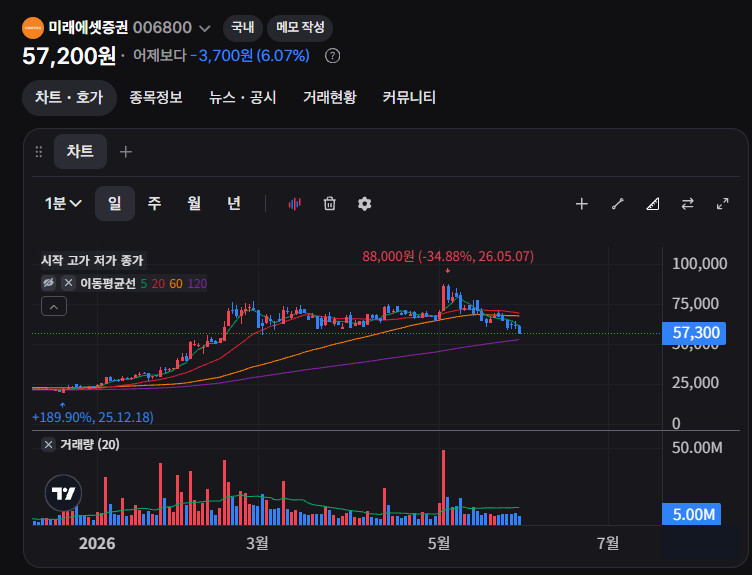Remove the 이동평균선 indicator
This screenshot has height=575, width=752.
69,283
